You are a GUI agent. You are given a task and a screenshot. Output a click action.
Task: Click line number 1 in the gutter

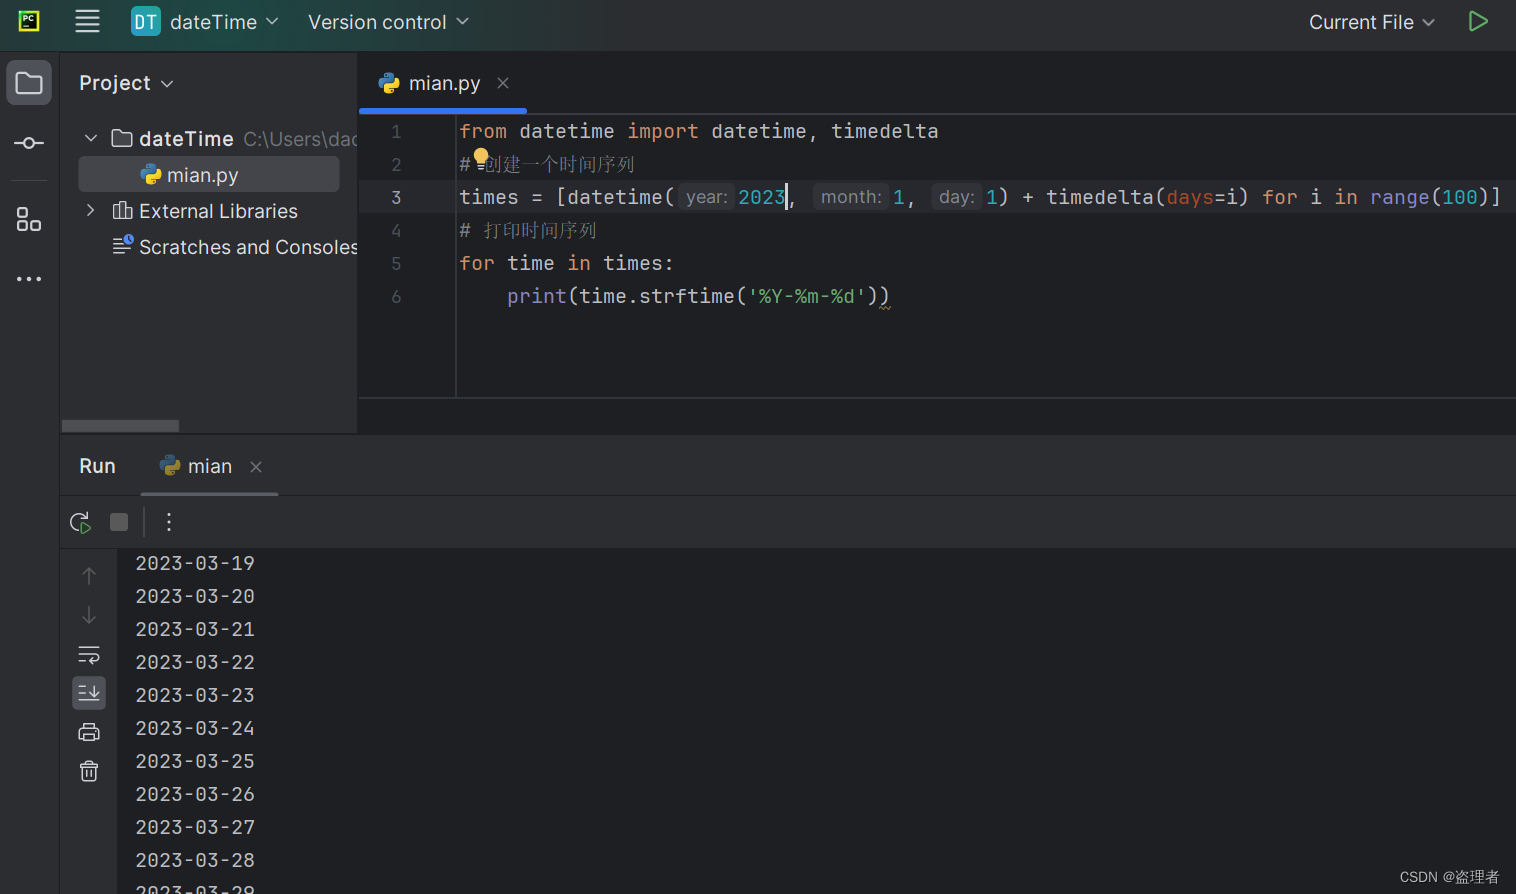click(397, 132)
